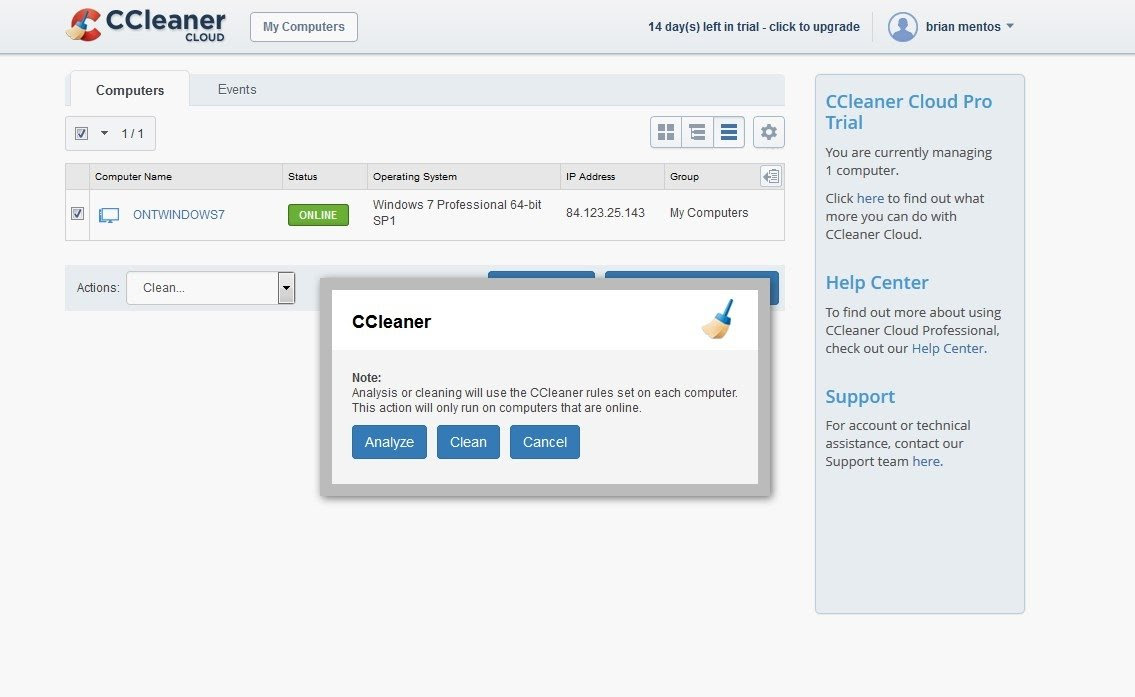Viewport: 1135px width, 697px height.
Task: Open the Help Center link
Action: point(948,348)
